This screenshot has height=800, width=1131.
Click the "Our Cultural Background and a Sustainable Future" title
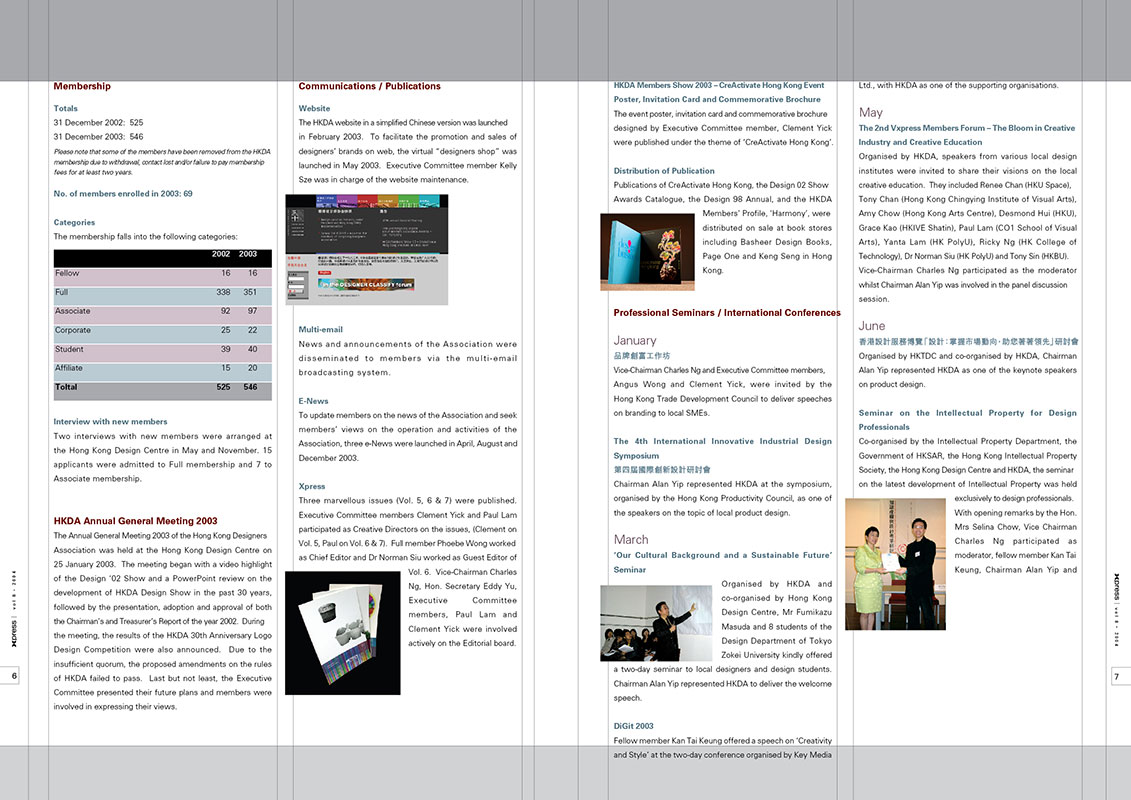pyautogui.click(x=723, y=562)
